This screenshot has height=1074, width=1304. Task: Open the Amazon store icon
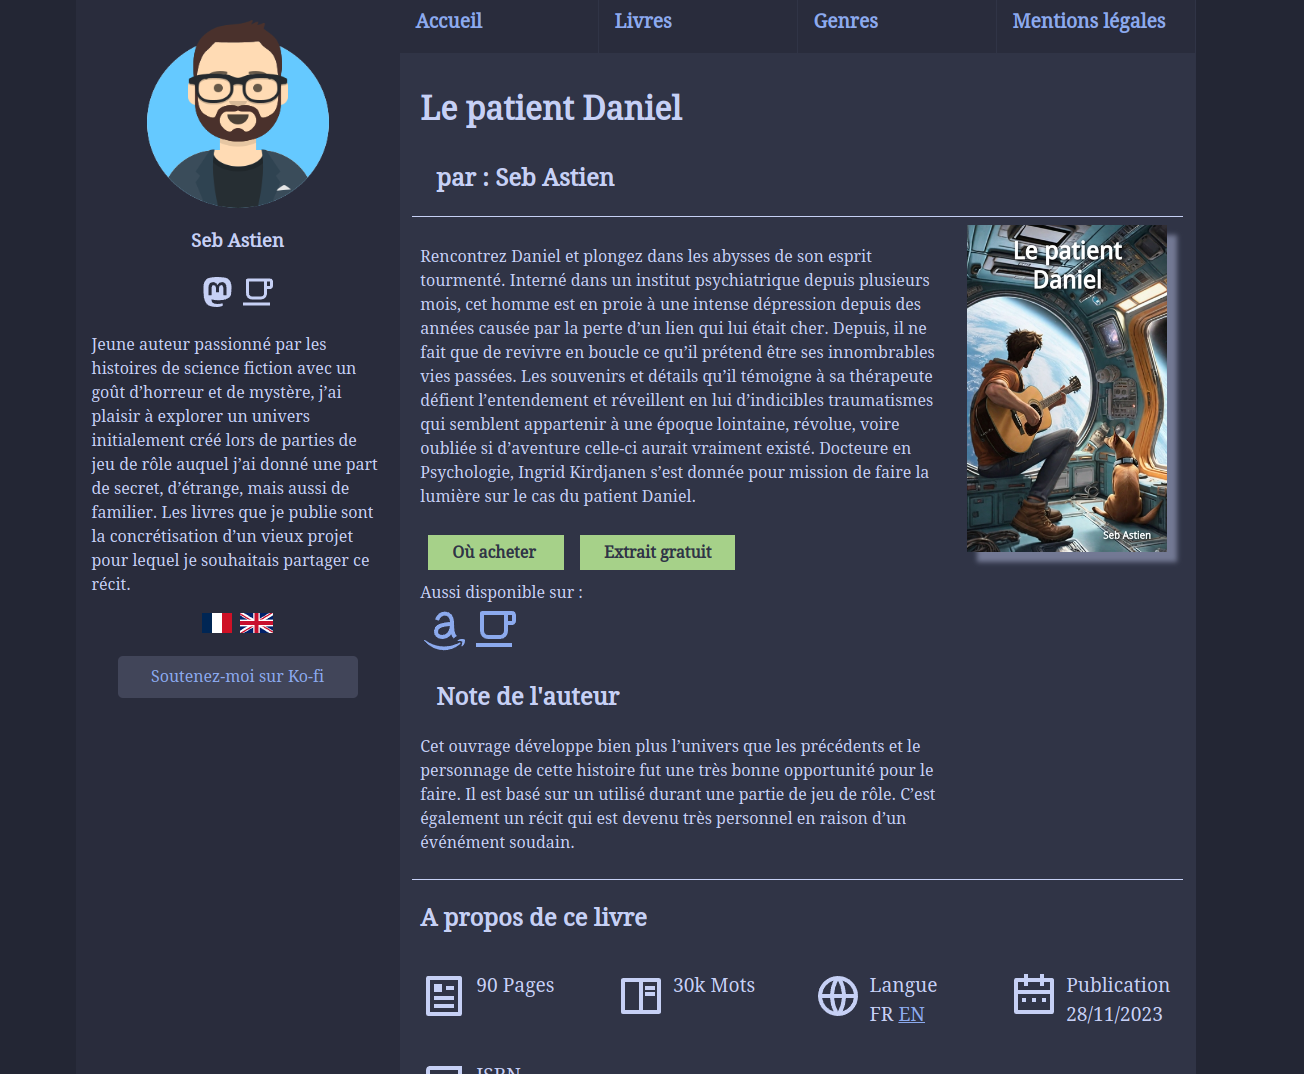tap(444, 630)
